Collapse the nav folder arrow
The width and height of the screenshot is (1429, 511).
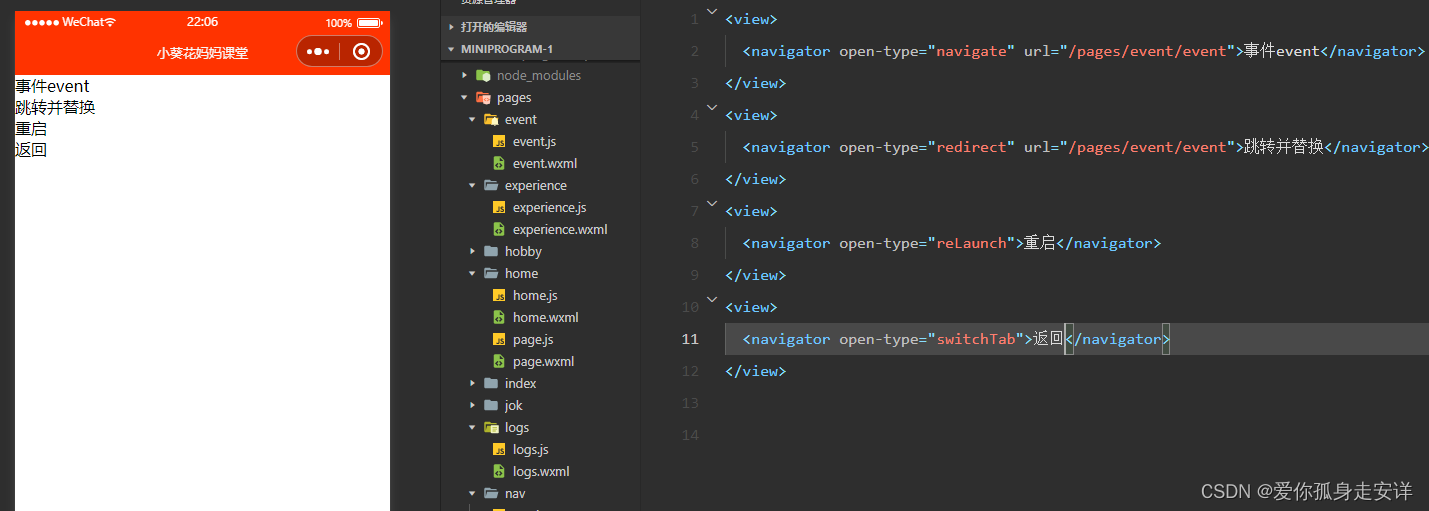(x=472, y=493)
